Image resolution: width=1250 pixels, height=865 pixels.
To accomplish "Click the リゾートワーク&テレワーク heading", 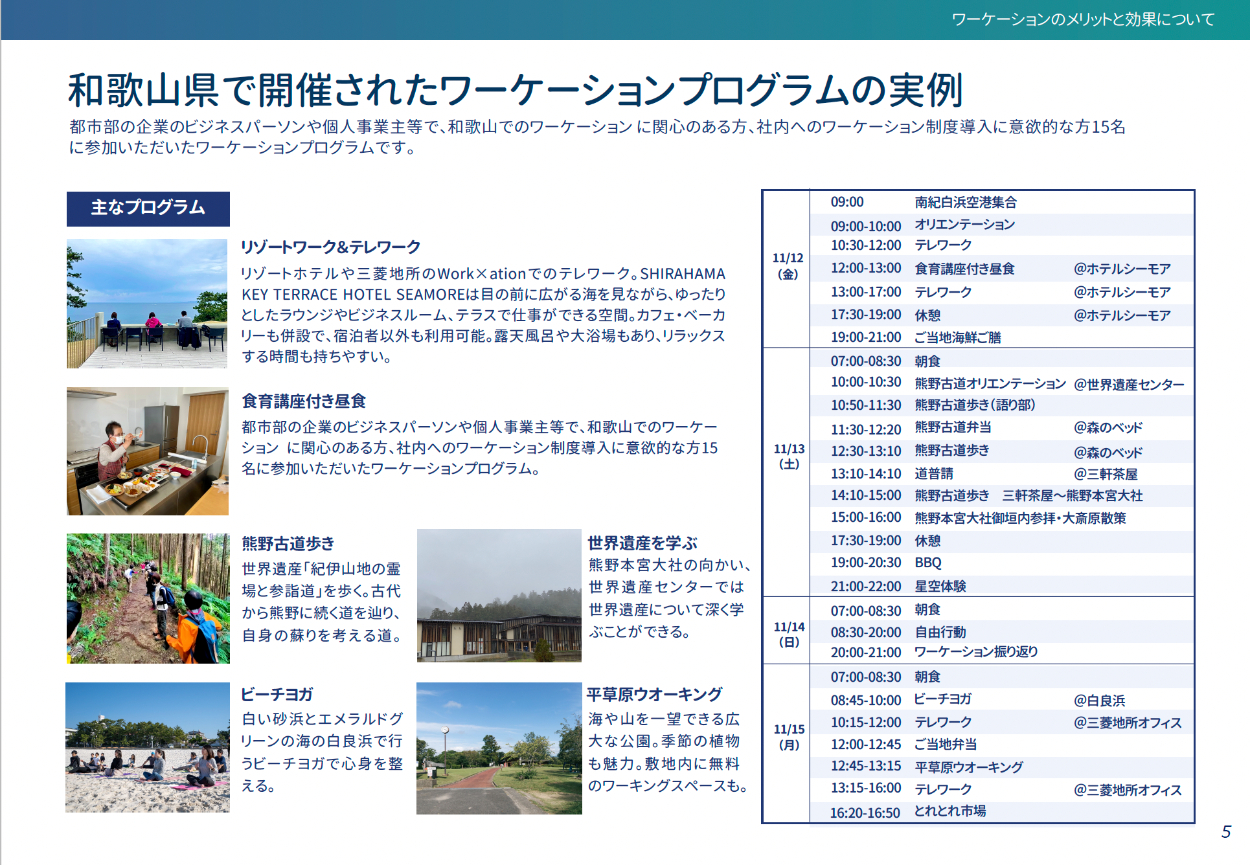I will point(331,247).
